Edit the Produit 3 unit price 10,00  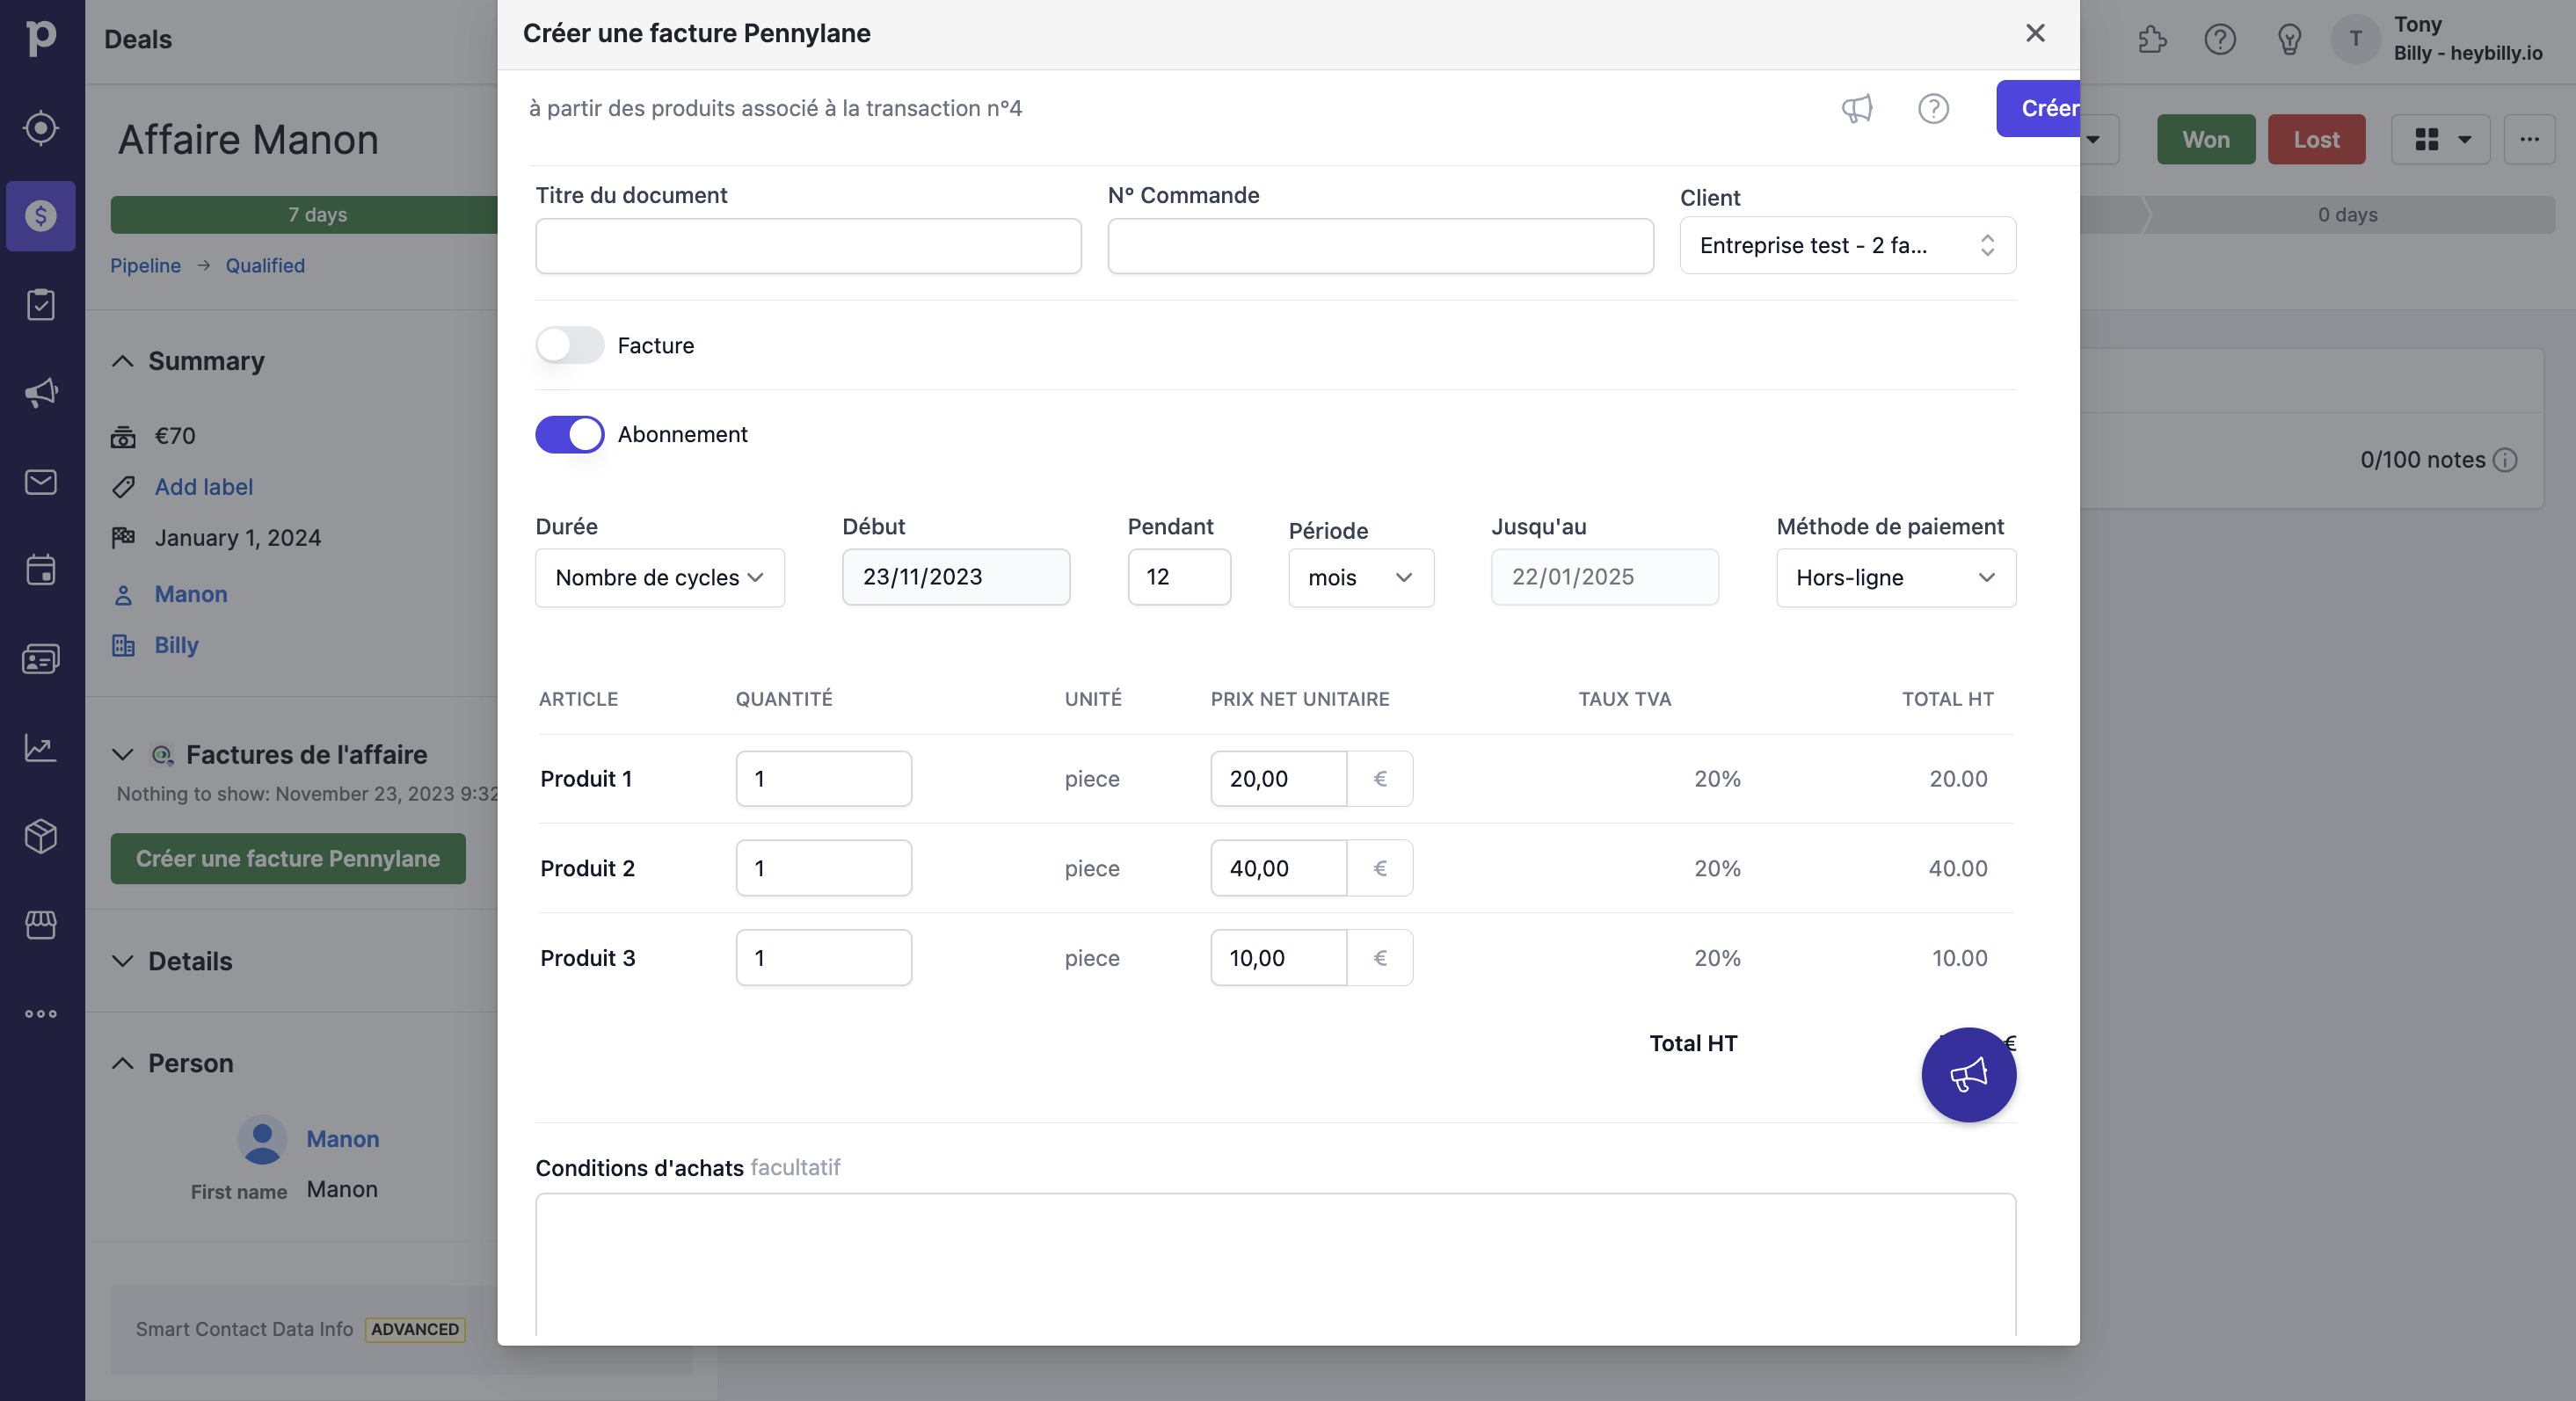1279,958
